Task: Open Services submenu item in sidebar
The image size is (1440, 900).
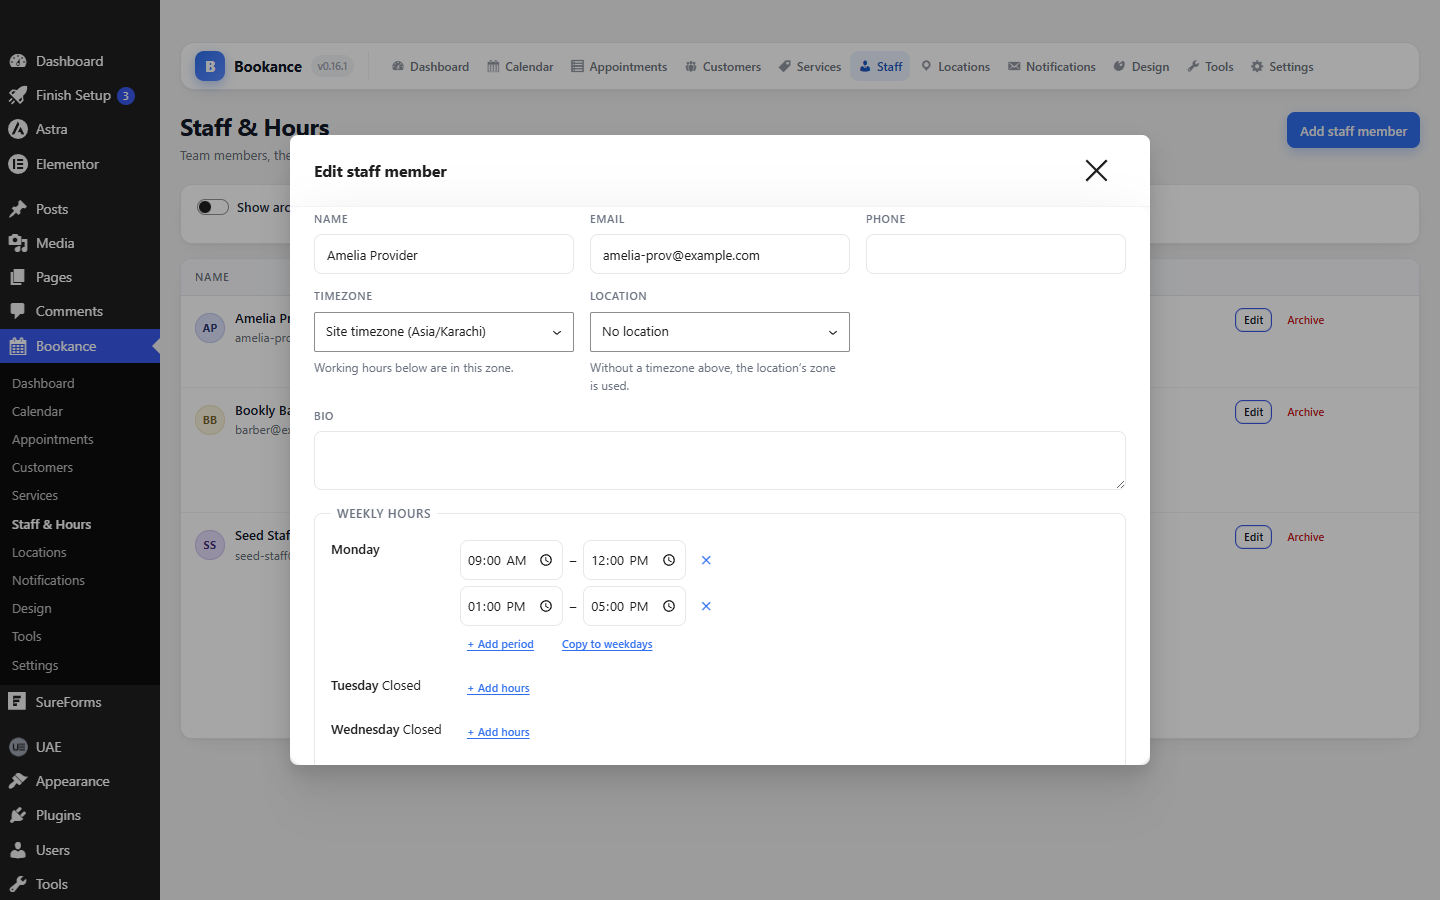Action: 80,495
